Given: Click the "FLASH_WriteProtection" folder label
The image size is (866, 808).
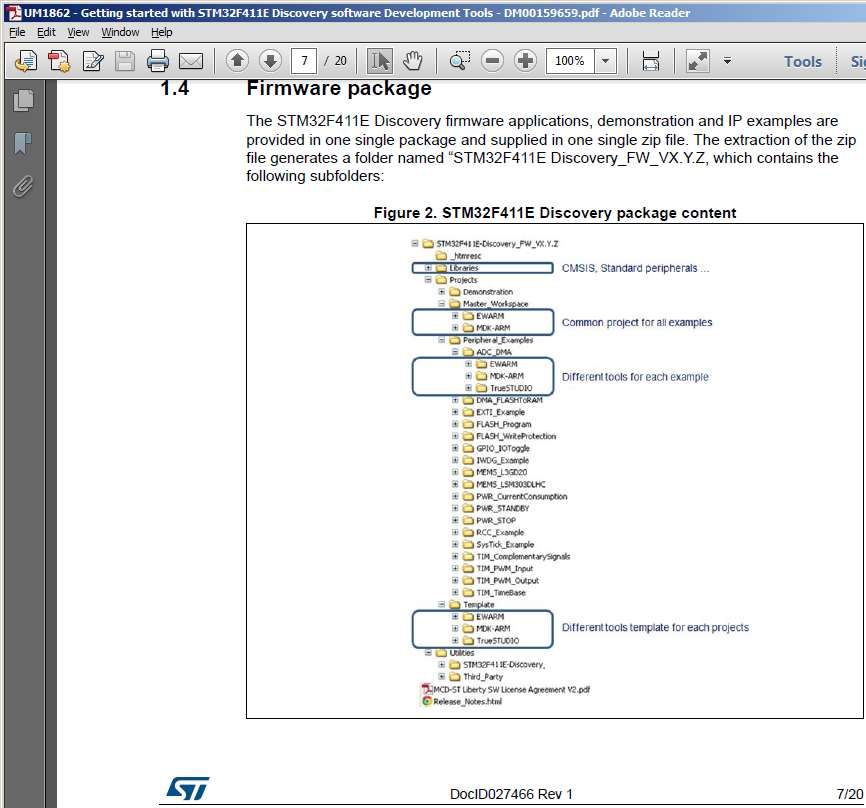Looking at the screenshot, I should click(516, 436).
